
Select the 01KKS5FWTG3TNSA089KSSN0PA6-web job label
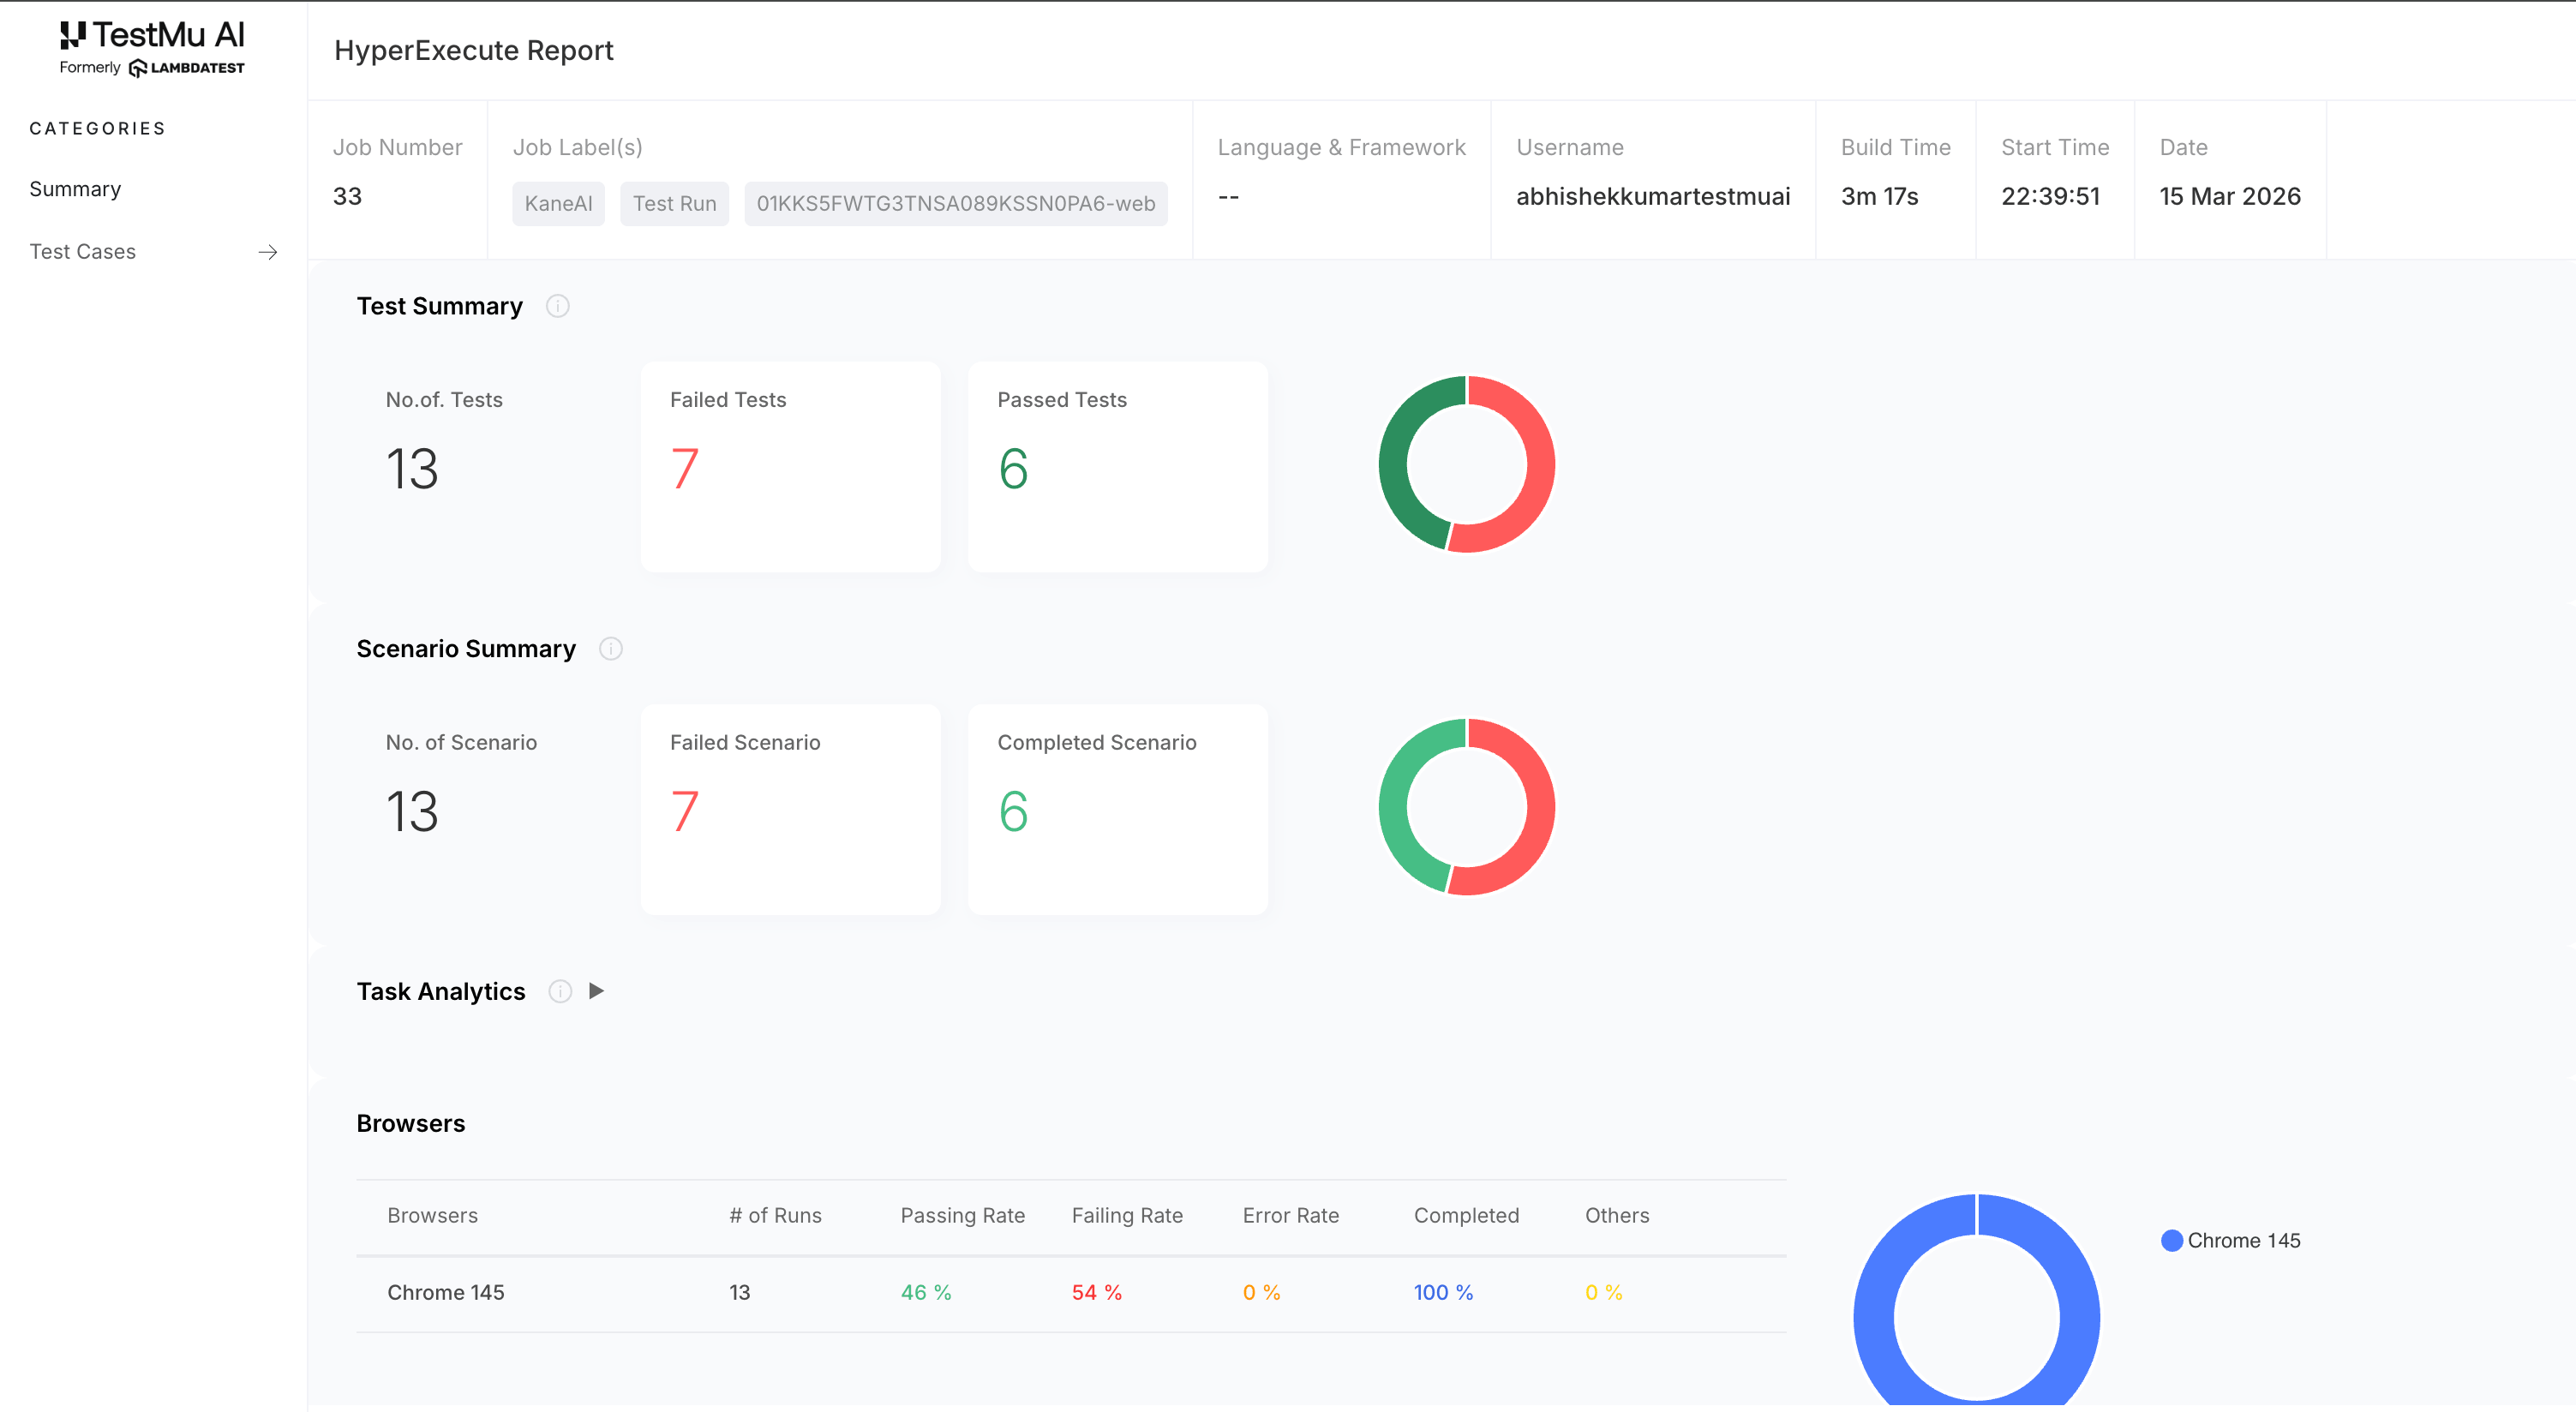pos(955,203)
